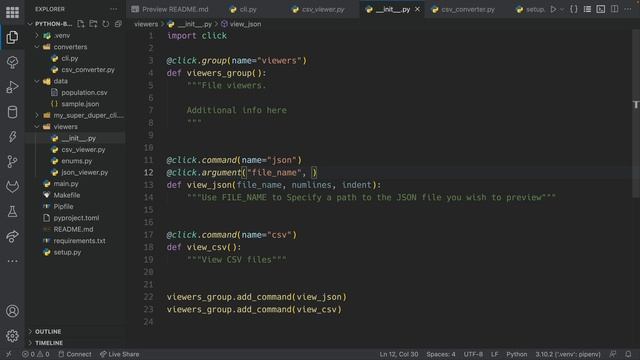The height and width of the screenshot is (360, 640).
Task: Split the editor to the right
Action: (614, 9)
